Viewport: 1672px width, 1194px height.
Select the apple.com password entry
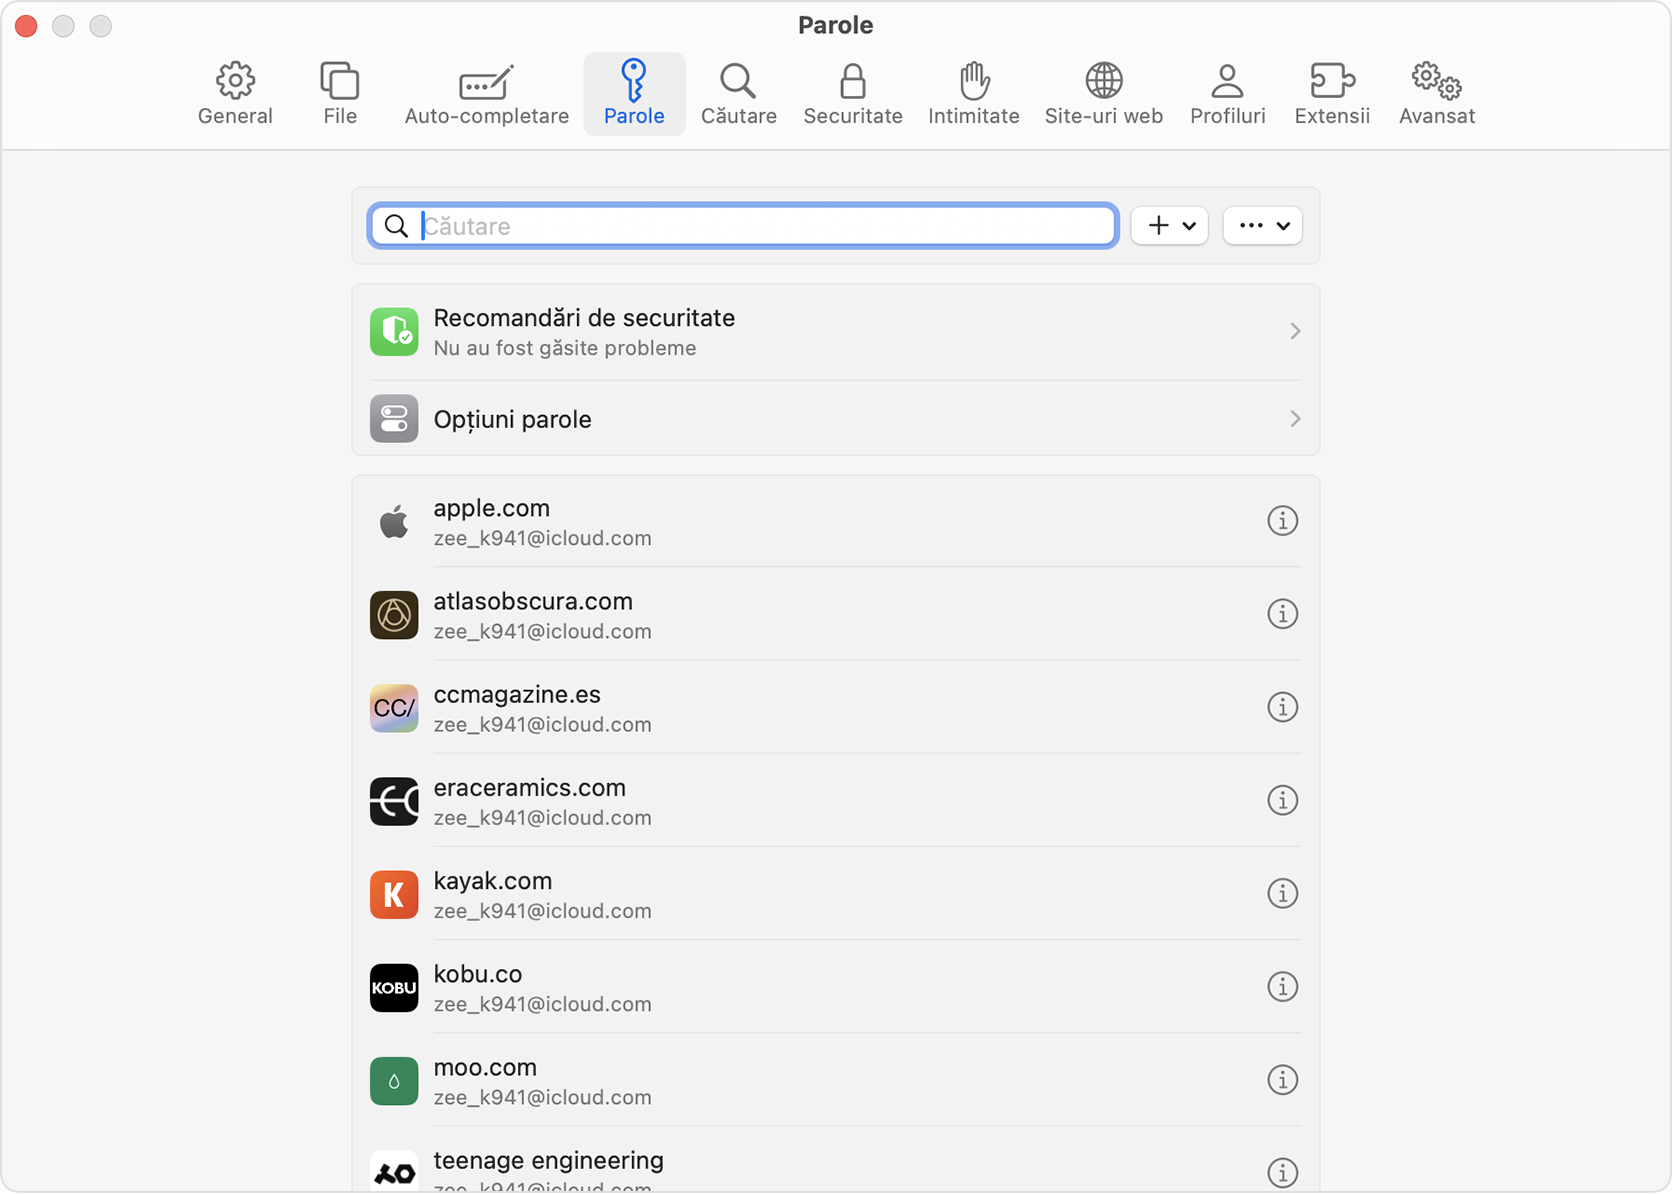[836, 522]
